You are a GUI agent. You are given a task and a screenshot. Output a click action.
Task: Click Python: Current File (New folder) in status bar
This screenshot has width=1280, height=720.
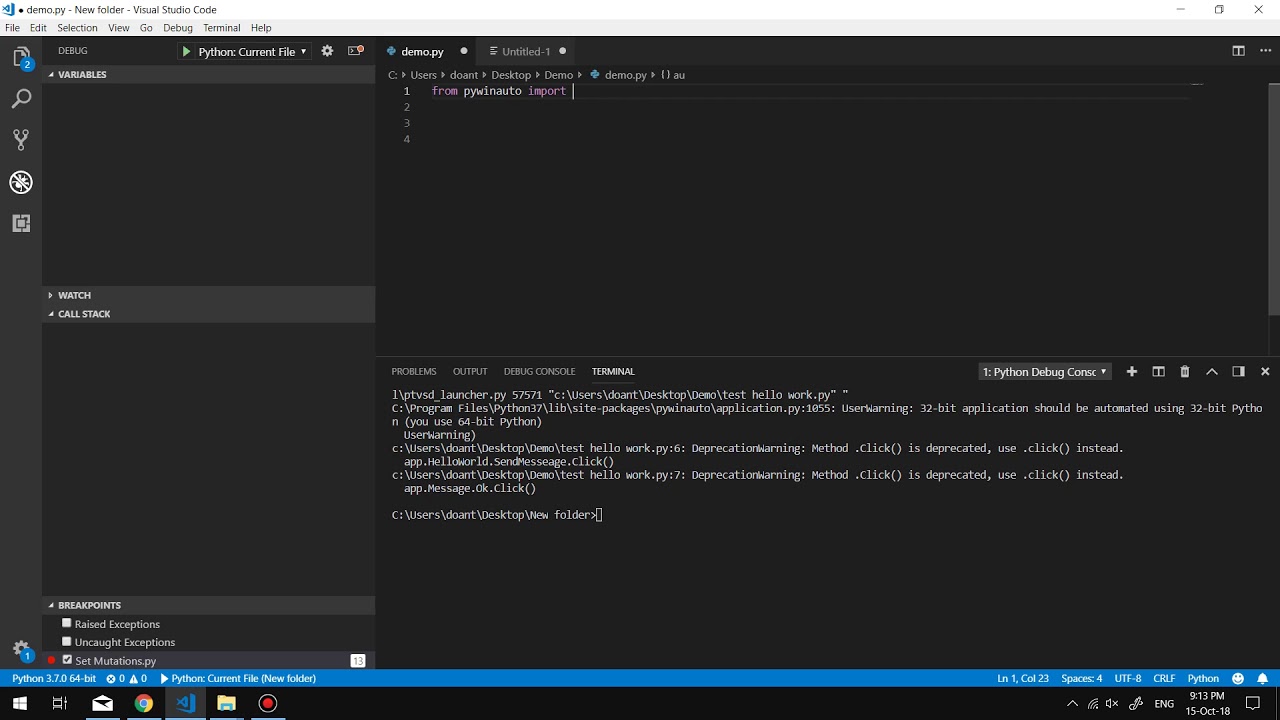tap(238, 678)
